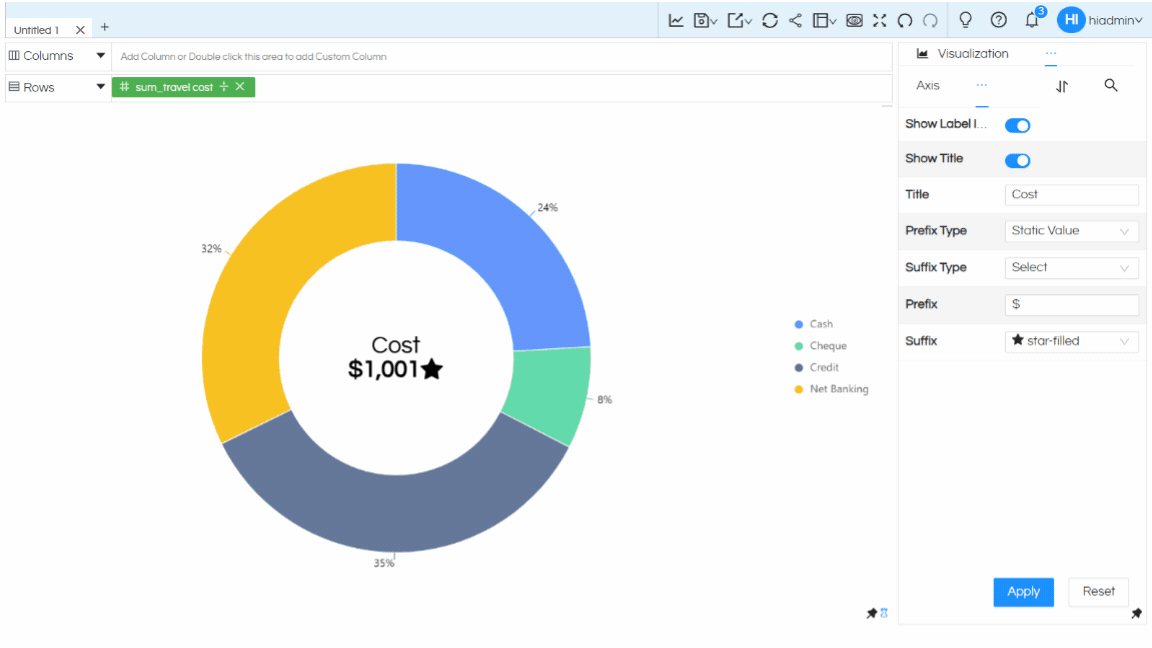1152x648 pixels.
Task: Click the 24% data label
Action: pyautogui.click(x=547, y=208)
